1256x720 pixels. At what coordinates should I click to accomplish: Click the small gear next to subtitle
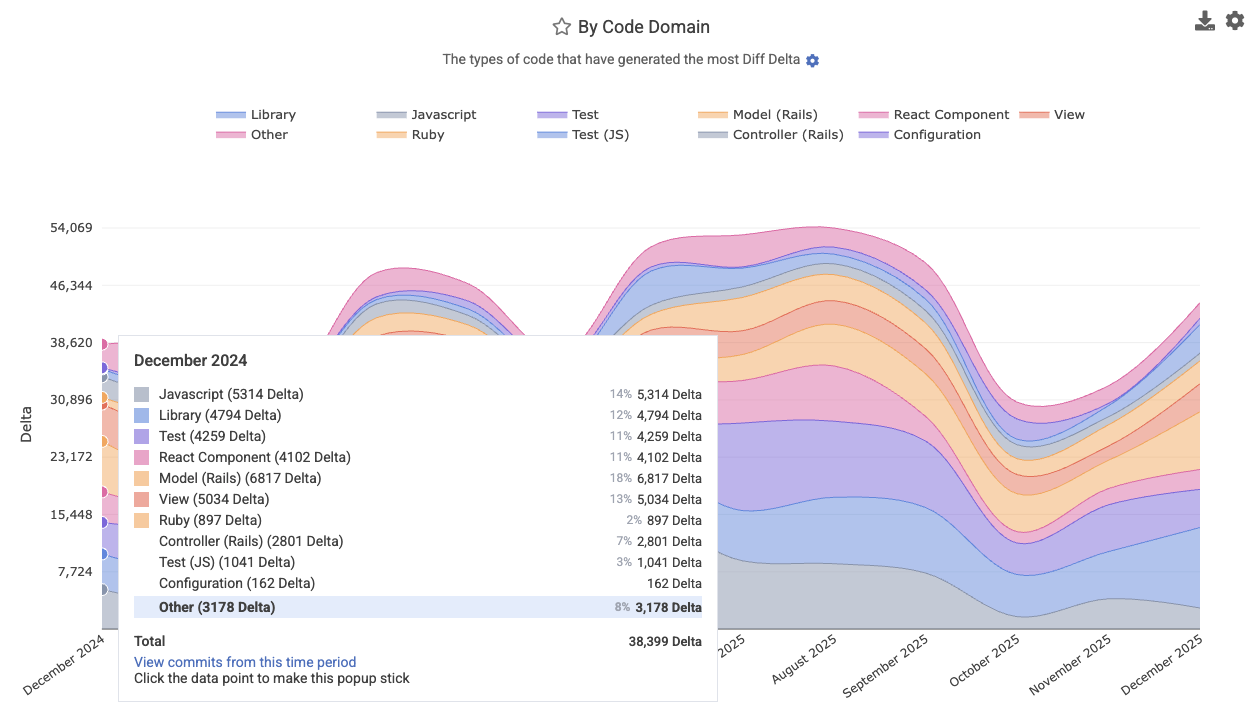tap(812, 61)
